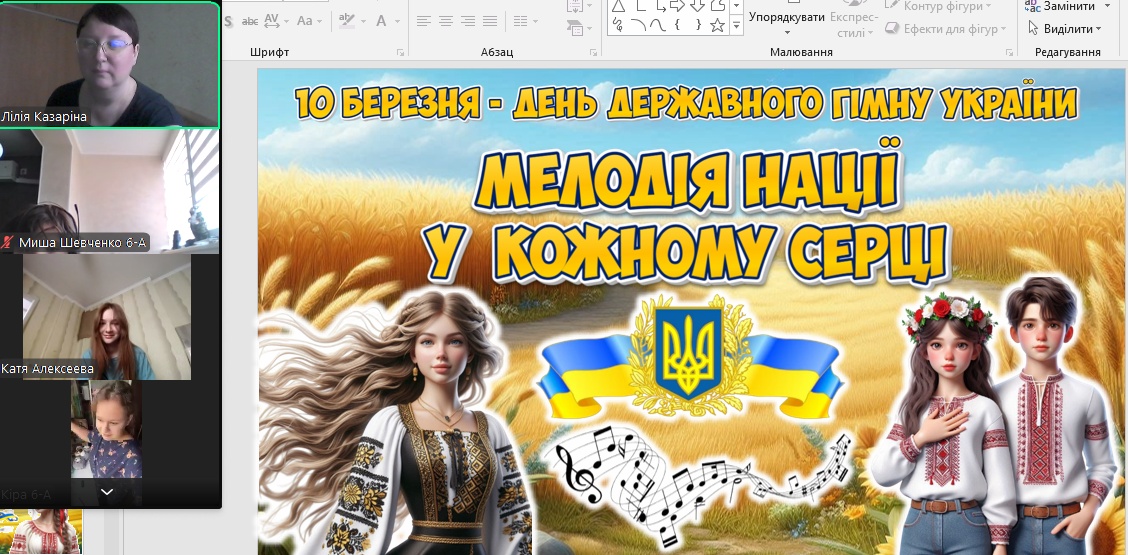Align text to the left

tap(424, 21)
